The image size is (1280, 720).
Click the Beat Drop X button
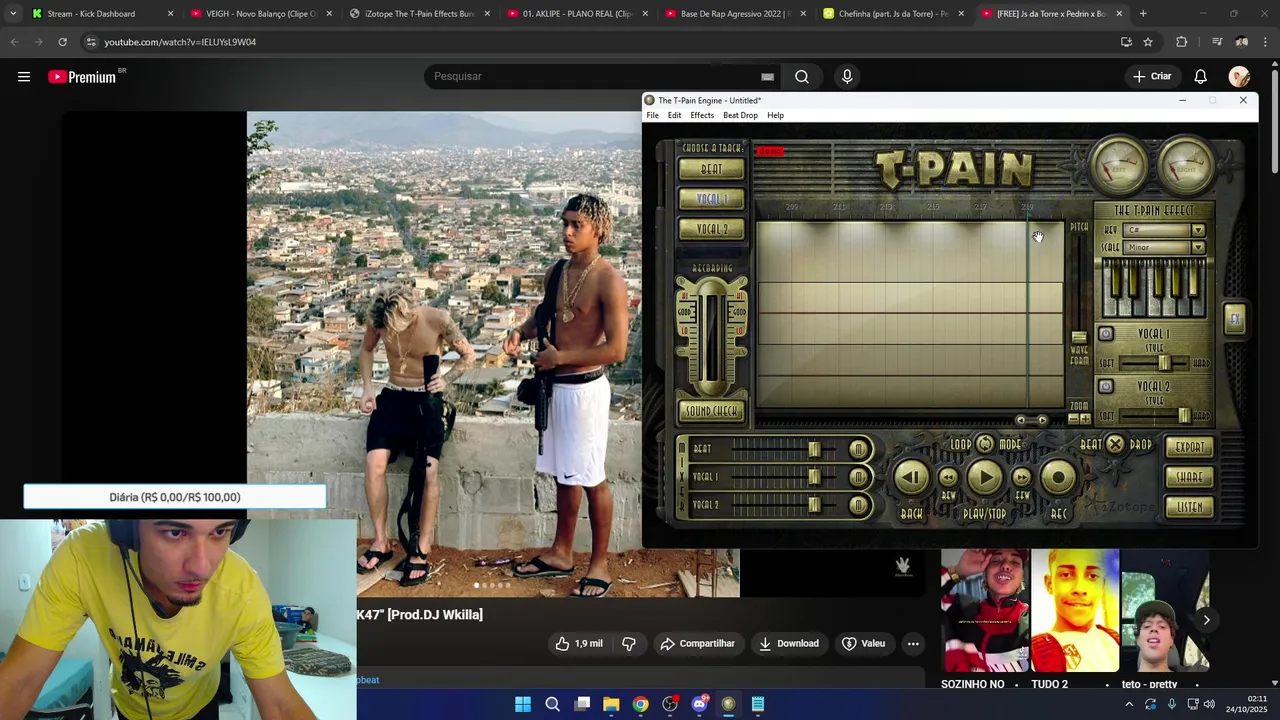1115,444
